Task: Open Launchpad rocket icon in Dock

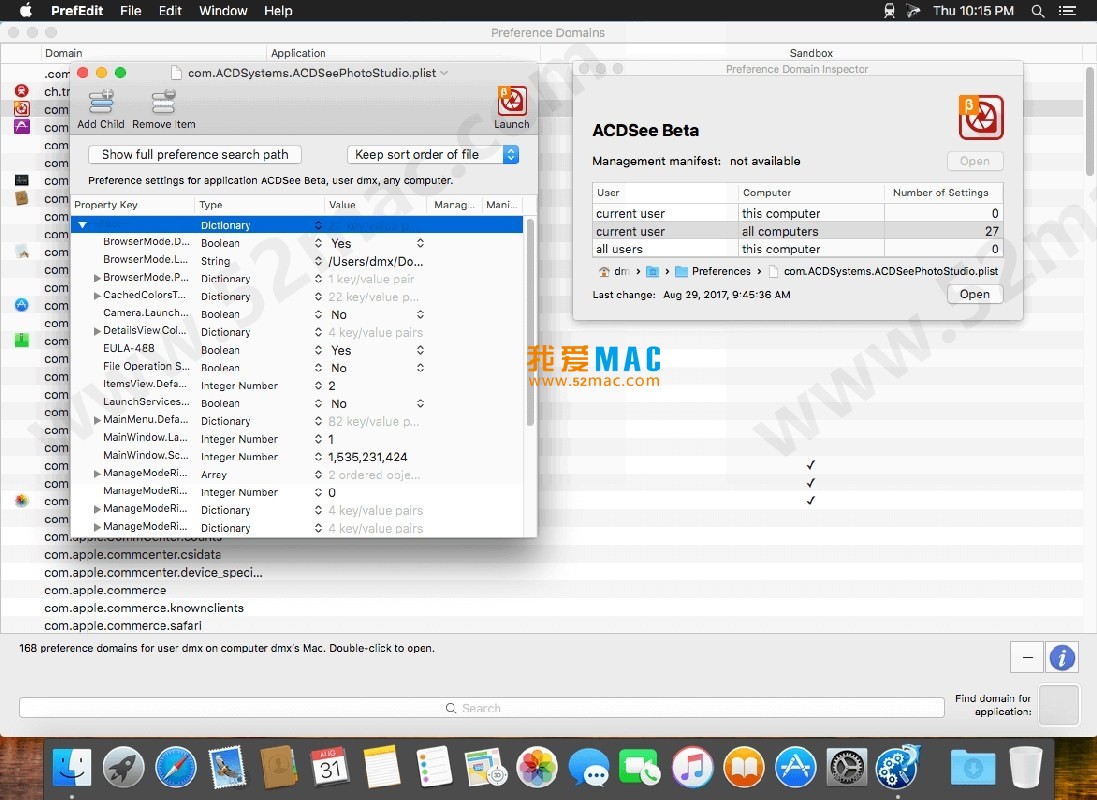Action: click(x=123, y=767)
